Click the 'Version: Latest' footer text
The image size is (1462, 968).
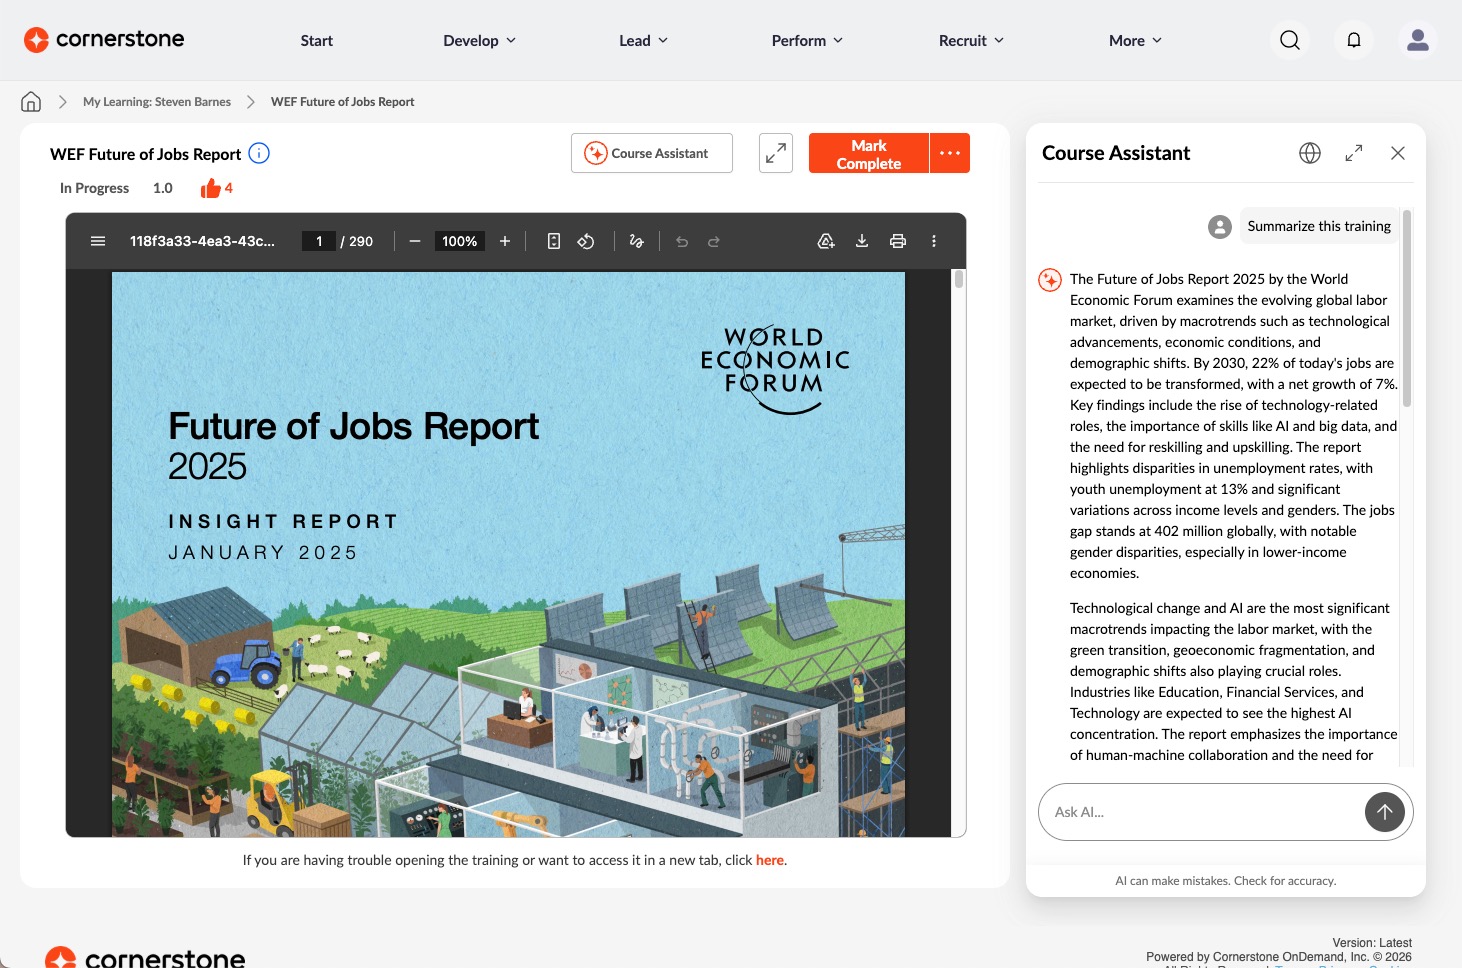[x=1372, y=943]
